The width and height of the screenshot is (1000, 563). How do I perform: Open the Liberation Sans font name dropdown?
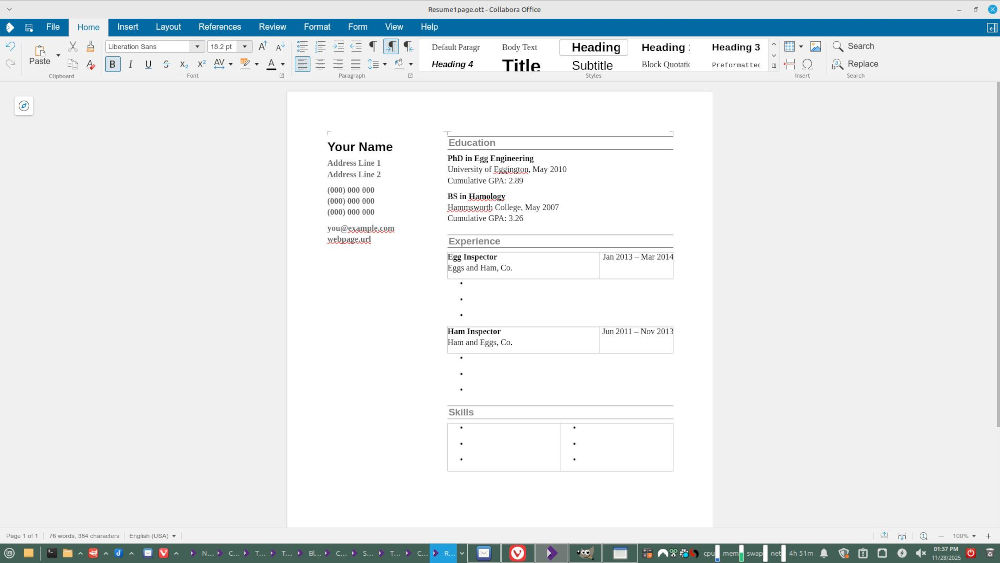197,46
